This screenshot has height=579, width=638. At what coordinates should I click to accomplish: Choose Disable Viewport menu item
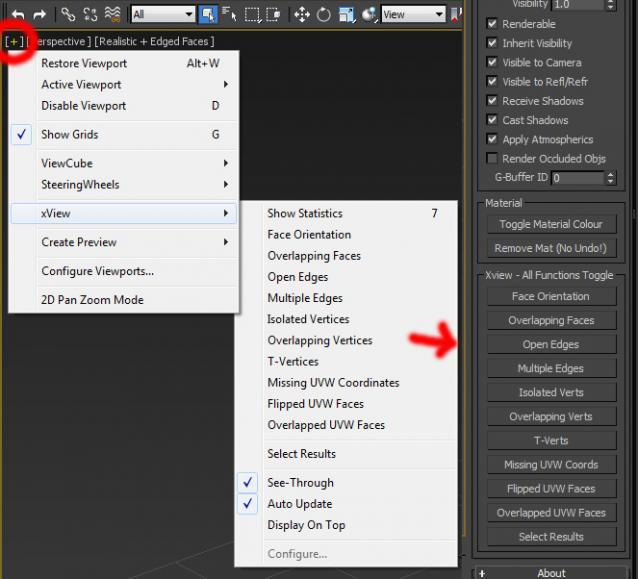click(124, 106)
